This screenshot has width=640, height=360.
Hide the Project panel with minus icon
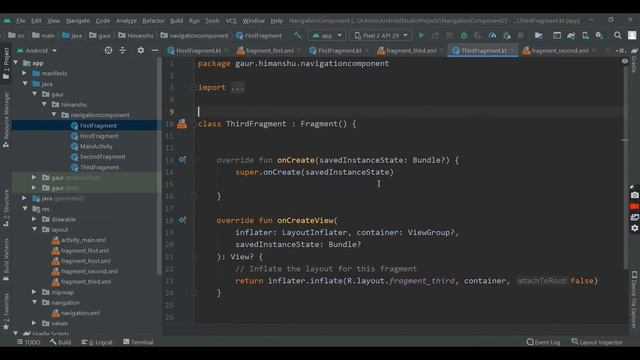click(155, 50)
